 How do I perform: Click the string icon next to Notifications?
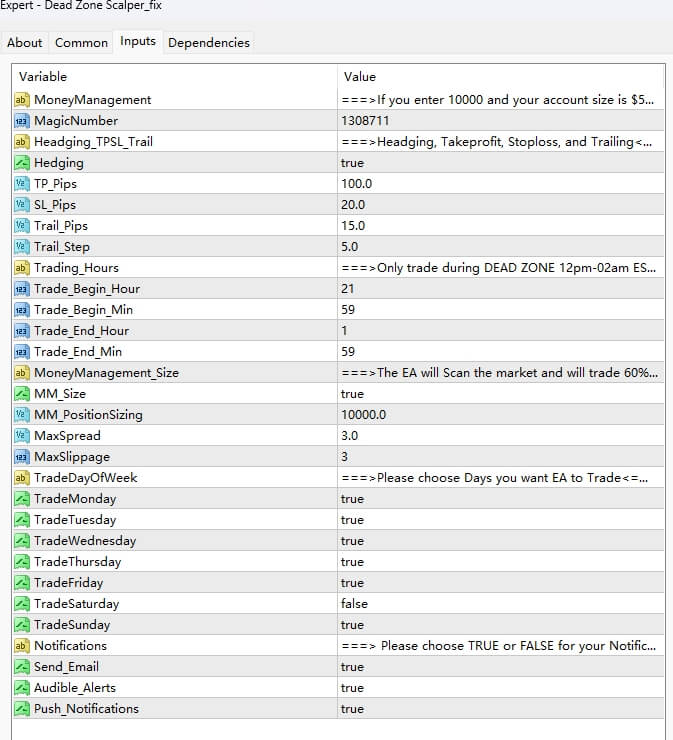click(22, 646)
